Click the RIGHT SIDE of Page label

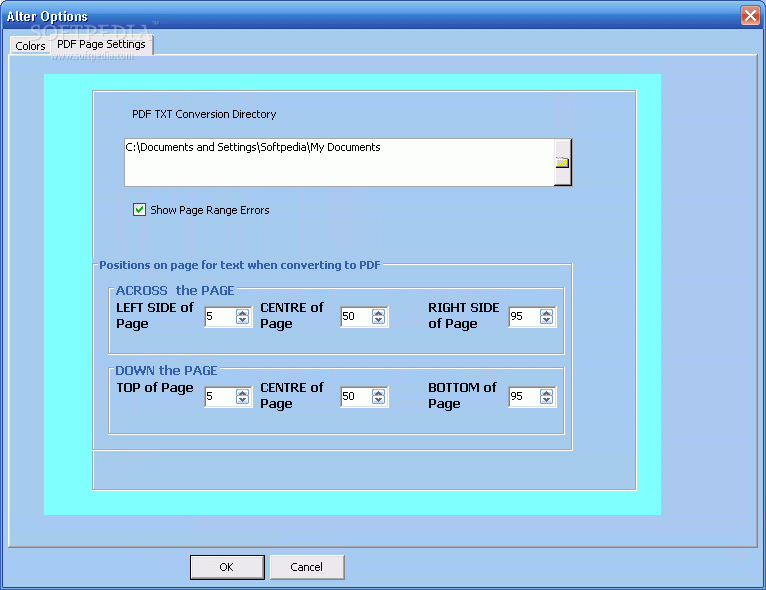464,316
